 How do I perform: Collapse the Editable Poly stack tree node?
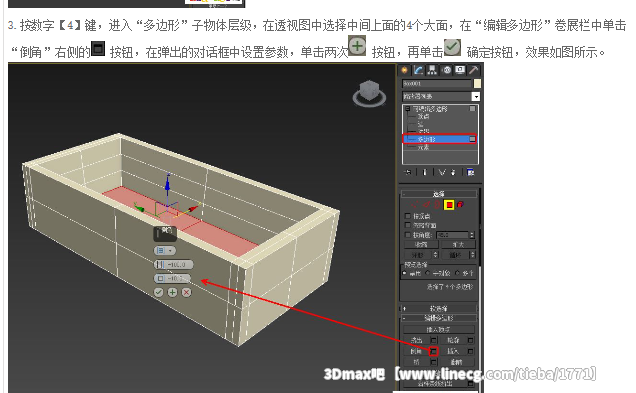tap(408, 109)
